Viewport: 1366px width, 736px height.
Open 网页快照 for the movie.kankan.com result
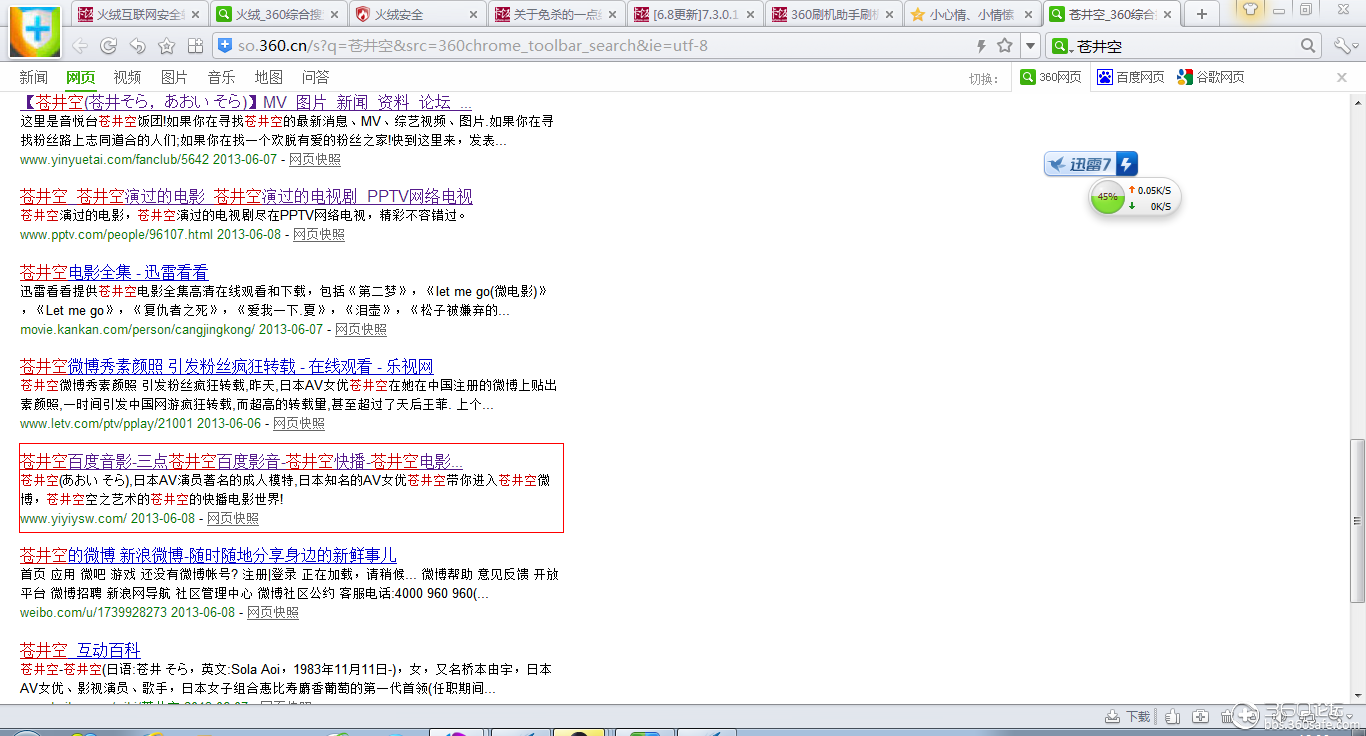(361, 329)
